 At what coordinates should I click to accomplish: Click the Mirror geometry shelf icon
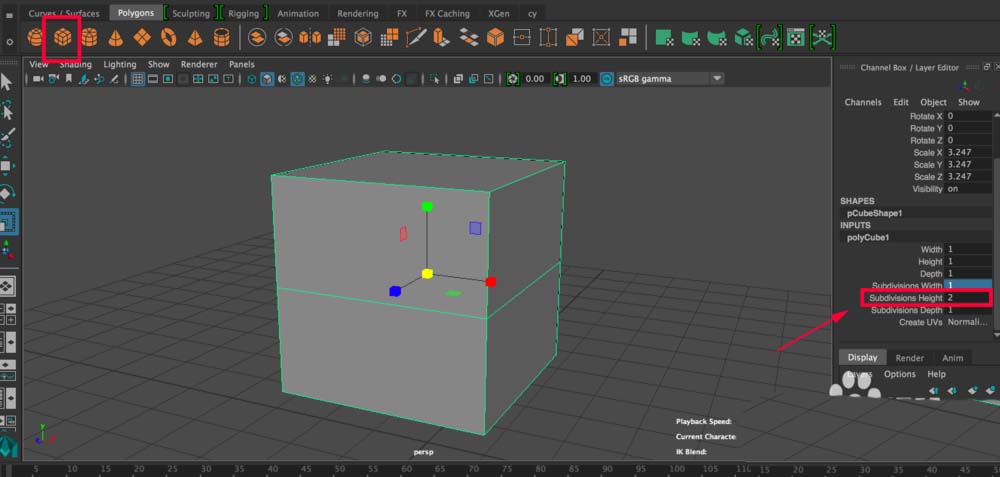point(310,38)
